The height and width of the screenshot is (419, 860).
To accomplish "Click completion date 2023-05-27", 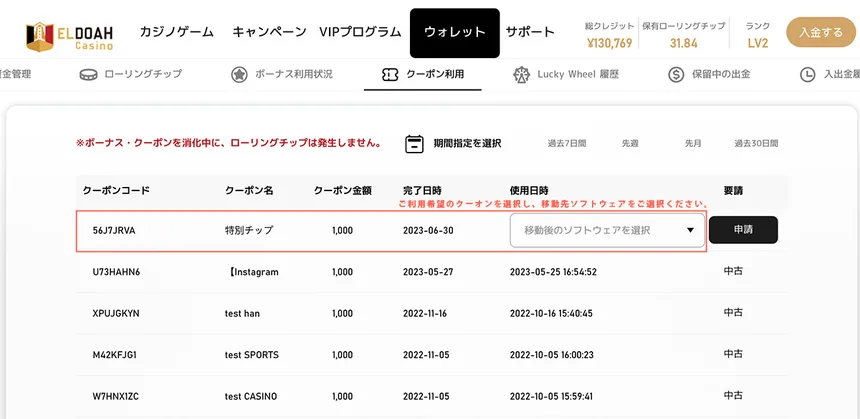I will tap(428, 272).
